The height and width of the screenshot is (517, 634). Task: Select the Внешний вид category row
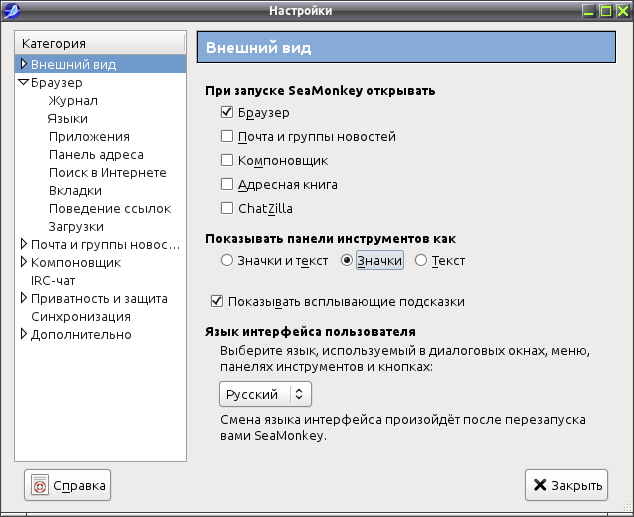click(100, 64)
